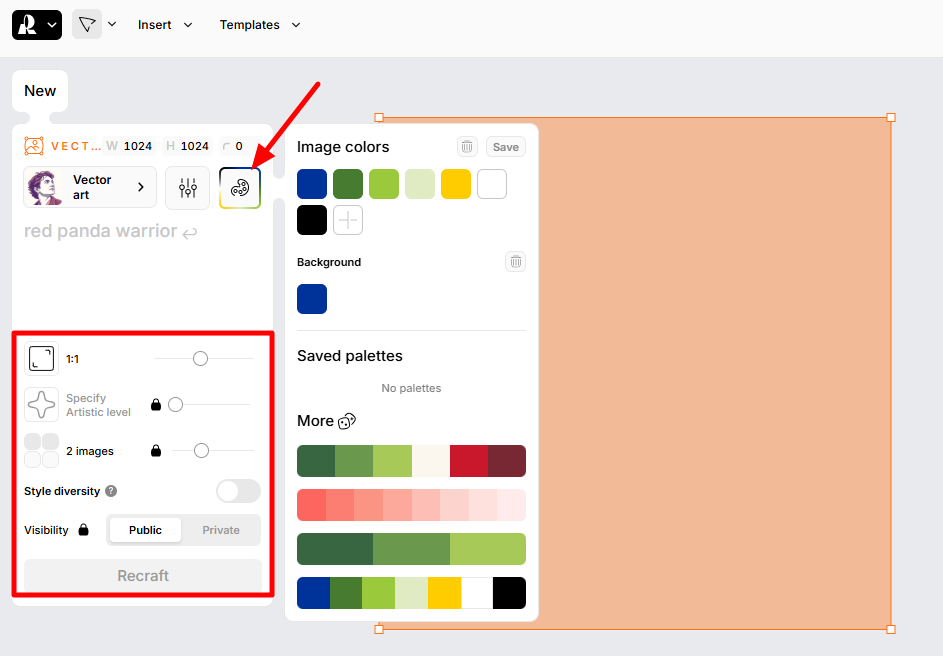Add a new image color with plus

(x=348, y=220)
